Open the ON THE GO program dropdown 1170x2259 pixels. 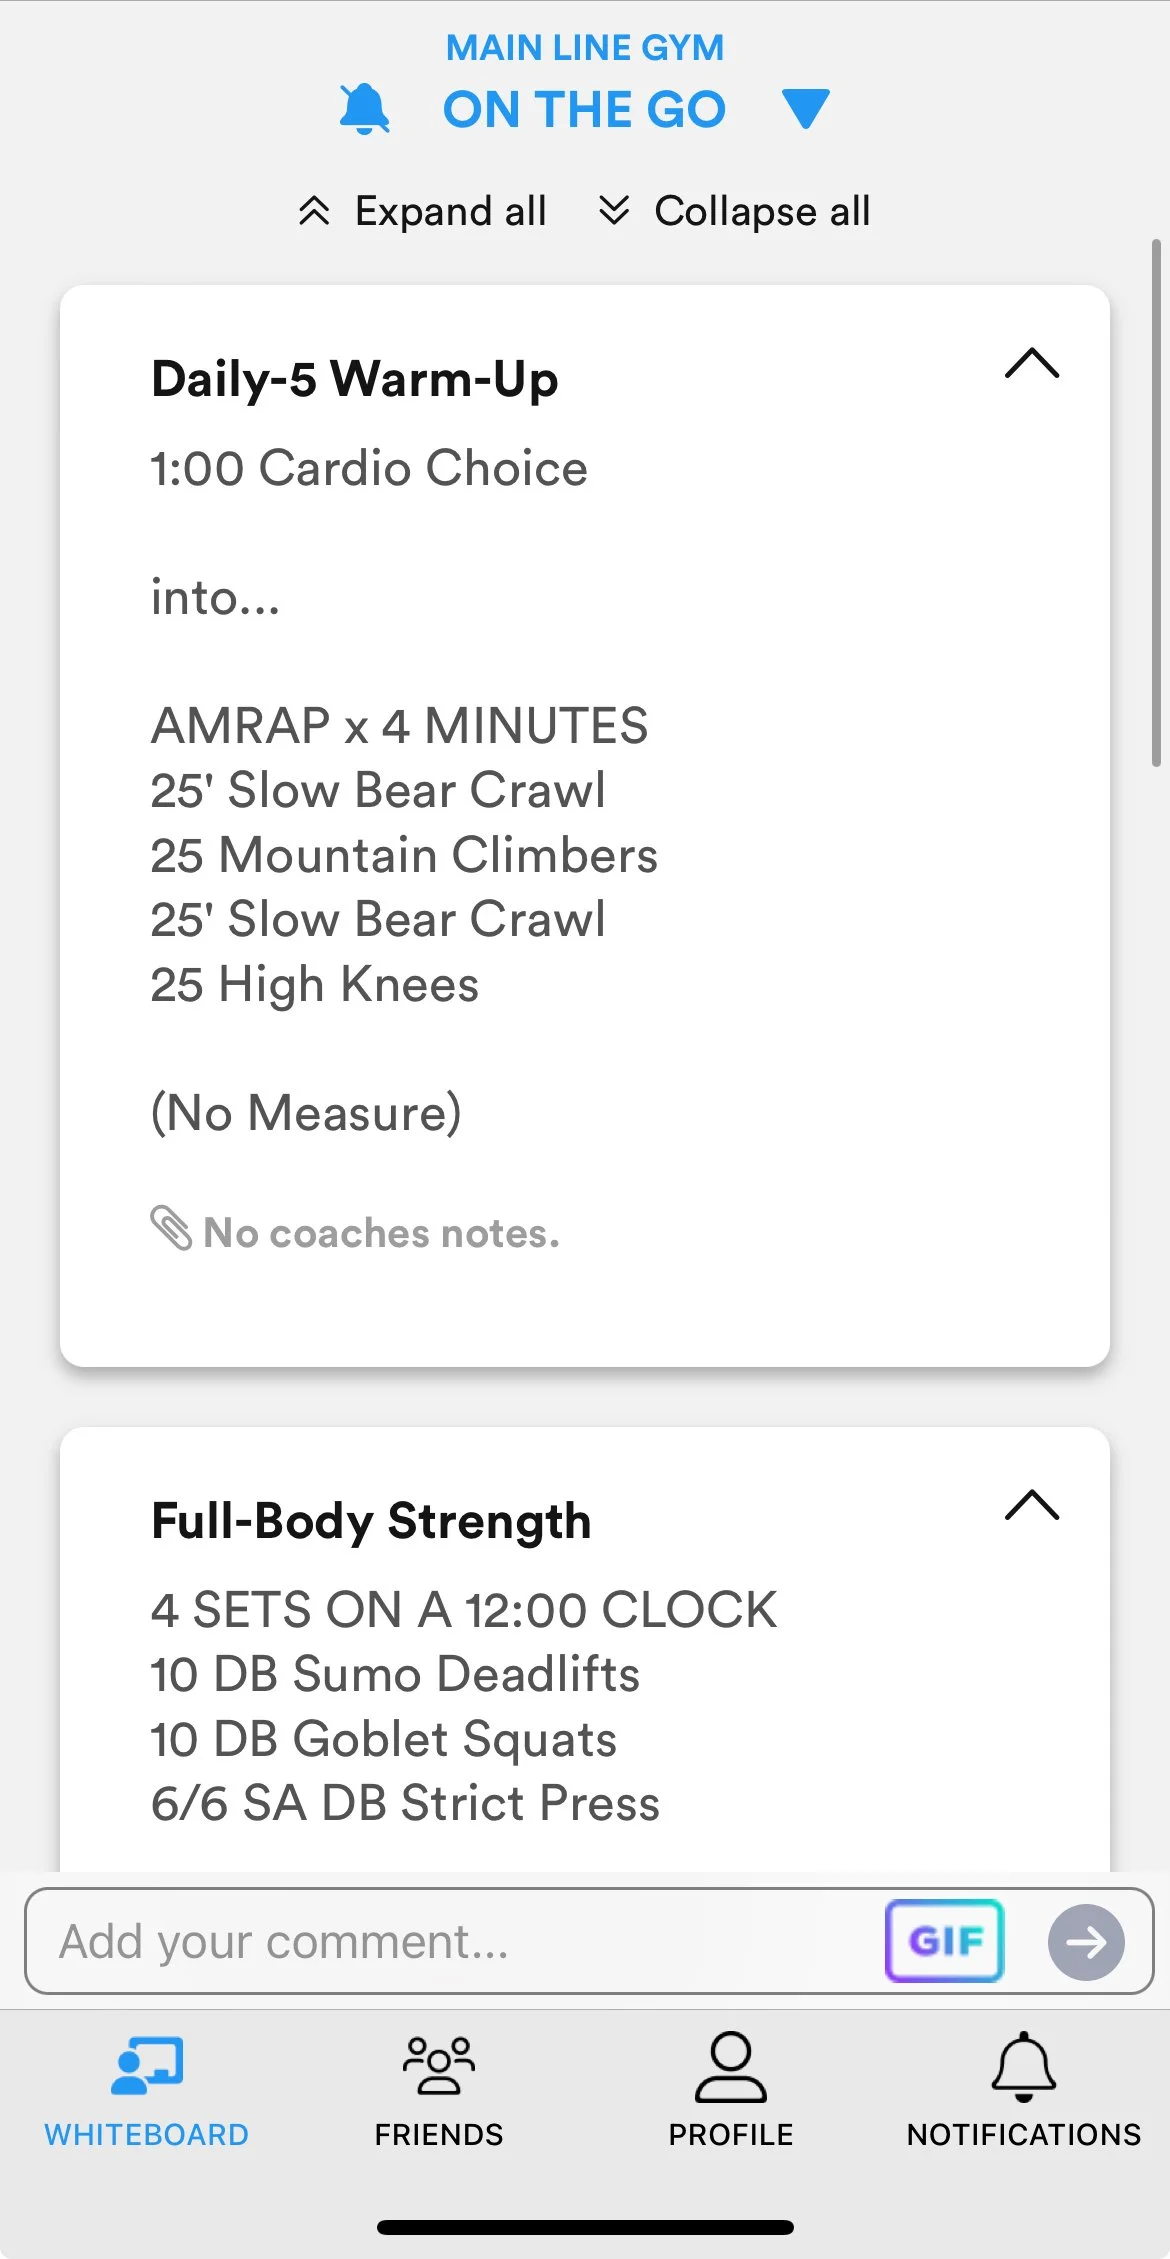(x=805, y=108)
